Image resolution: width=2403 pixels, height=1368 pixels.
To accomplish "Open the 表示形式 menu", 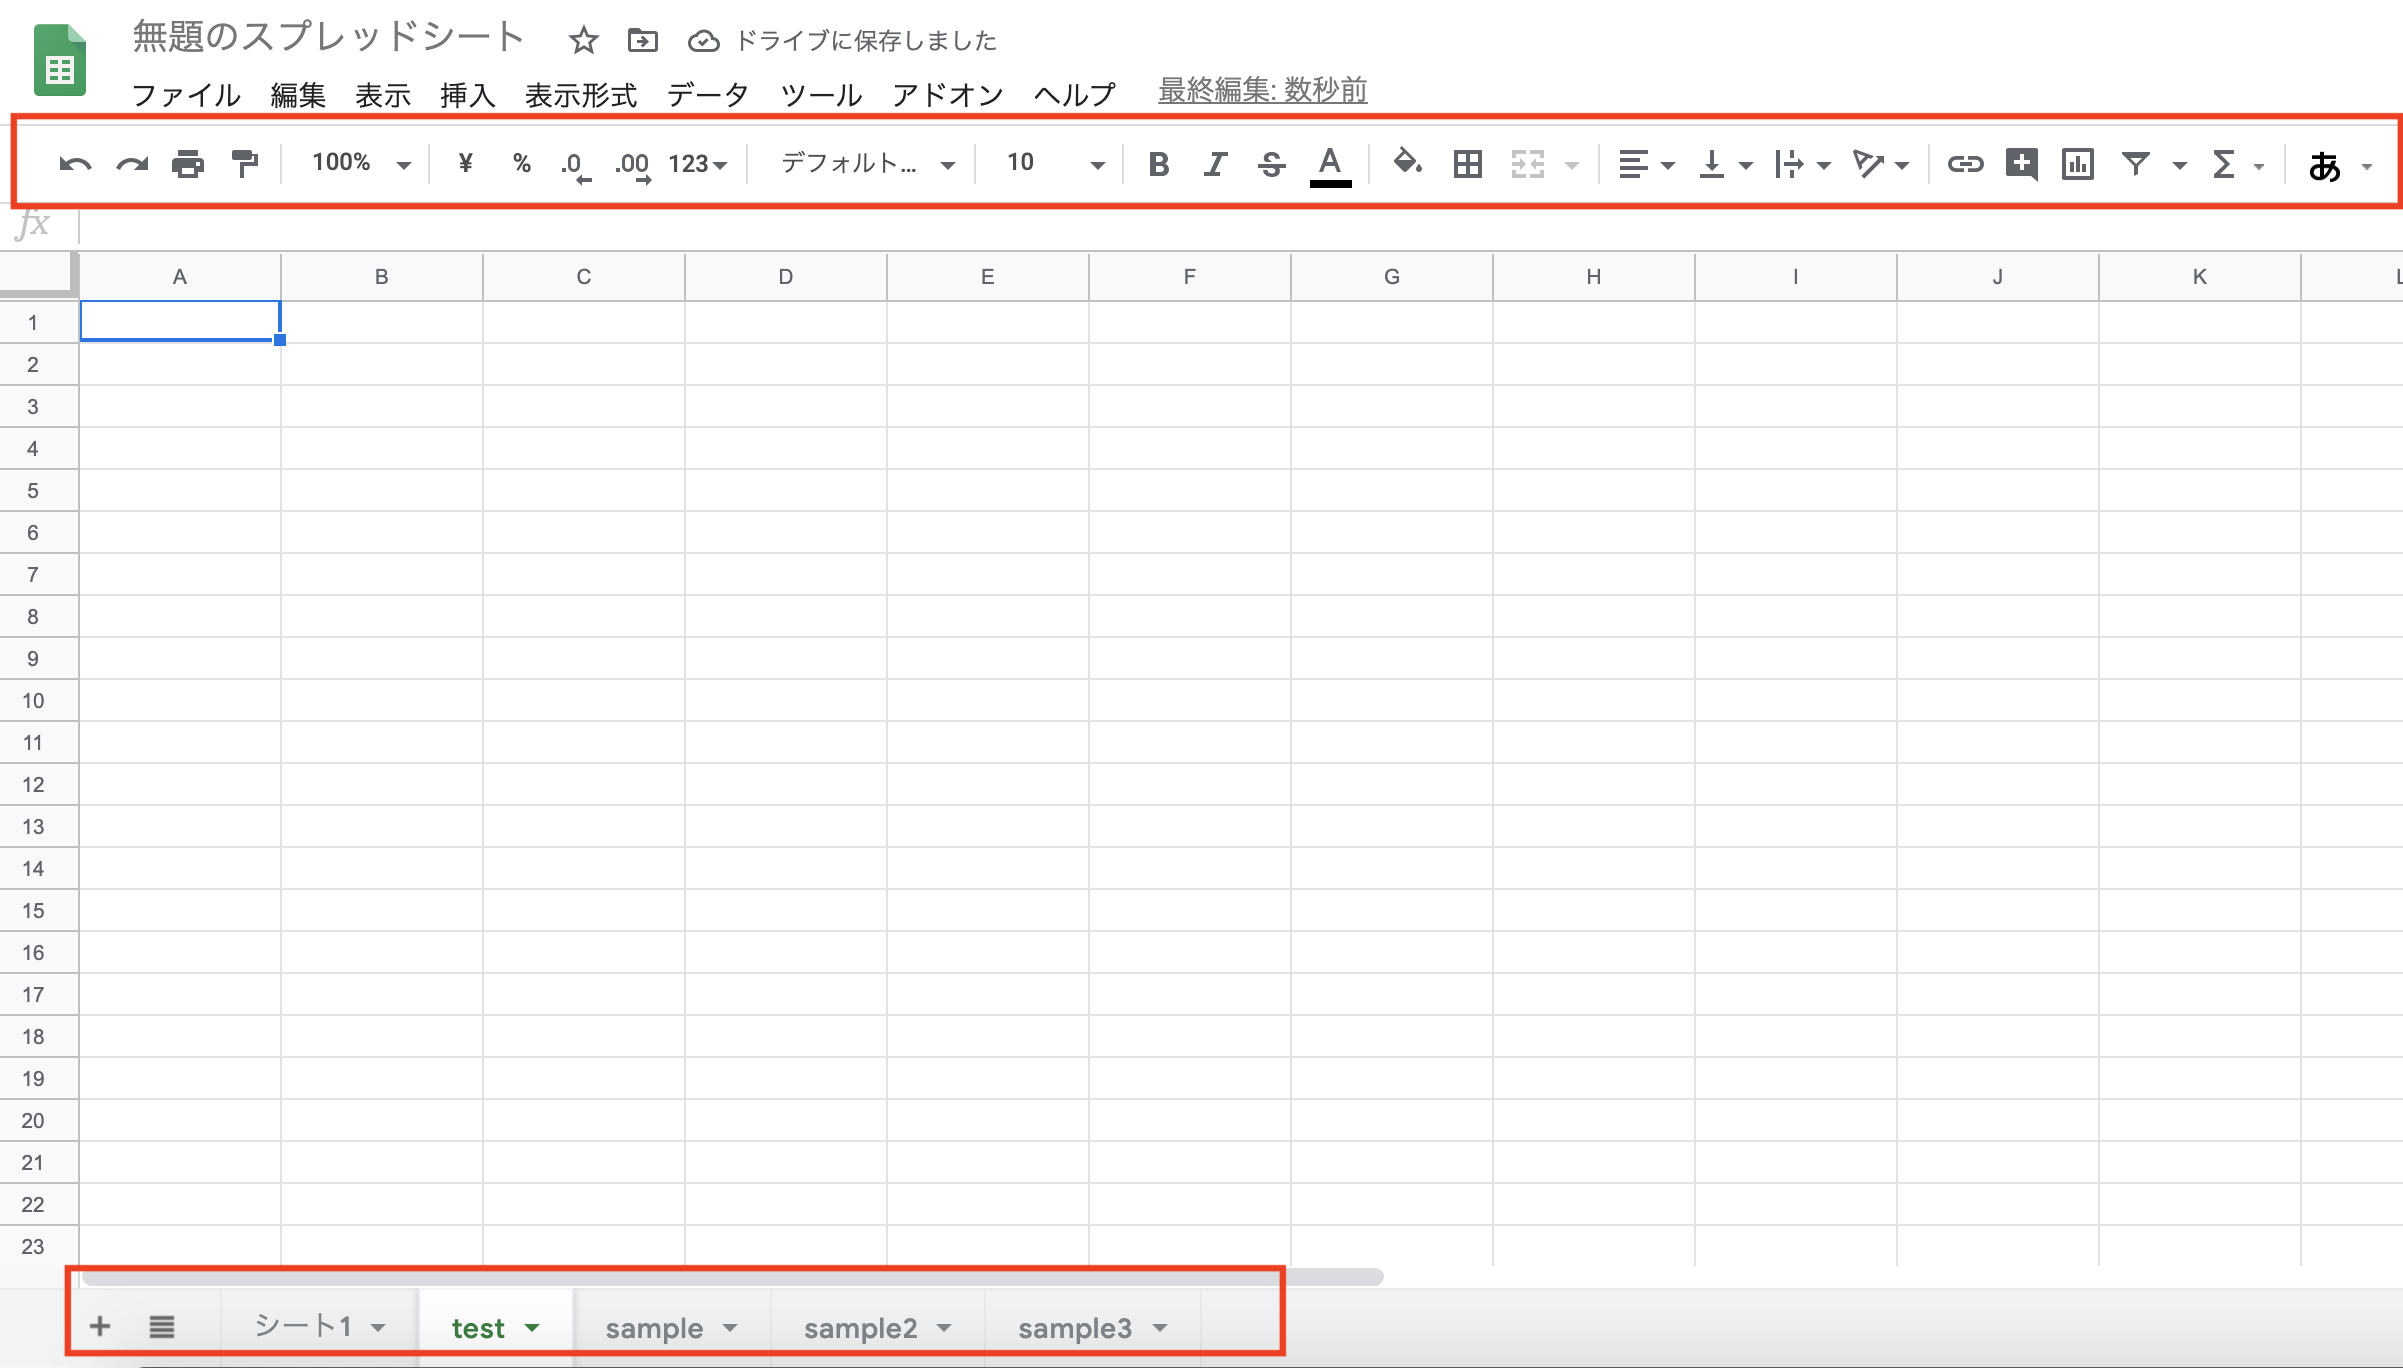I will pyautogui.click(x=581, y=95).
